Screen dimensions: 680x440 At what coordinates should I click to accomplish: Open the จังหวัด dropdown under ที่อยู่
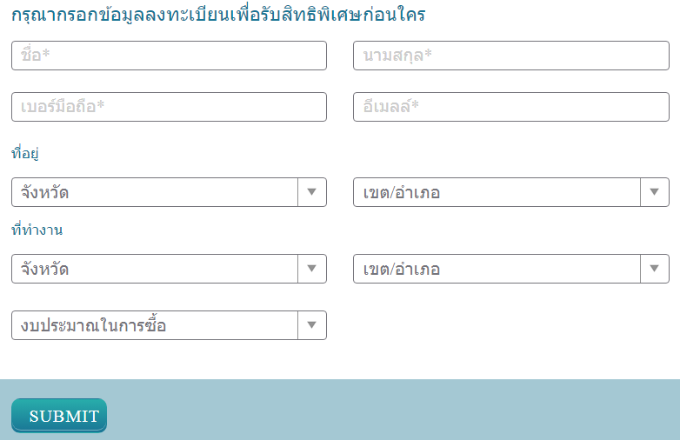tap(155, 192)
